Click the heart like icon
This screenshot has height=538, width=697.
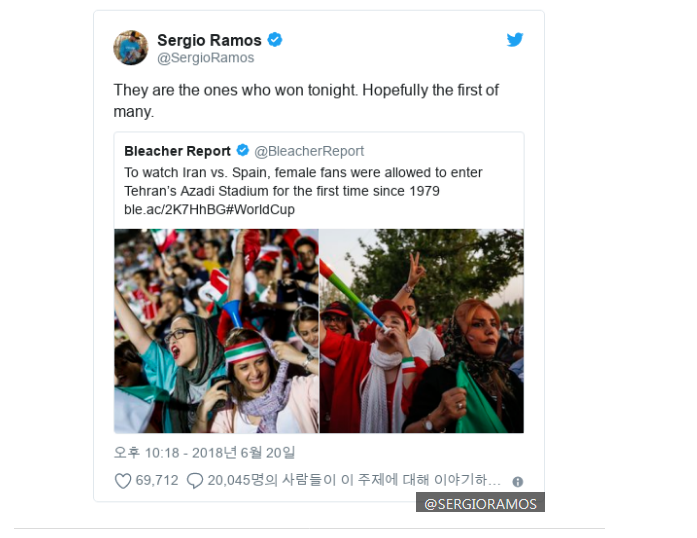[x=123, y=481]
